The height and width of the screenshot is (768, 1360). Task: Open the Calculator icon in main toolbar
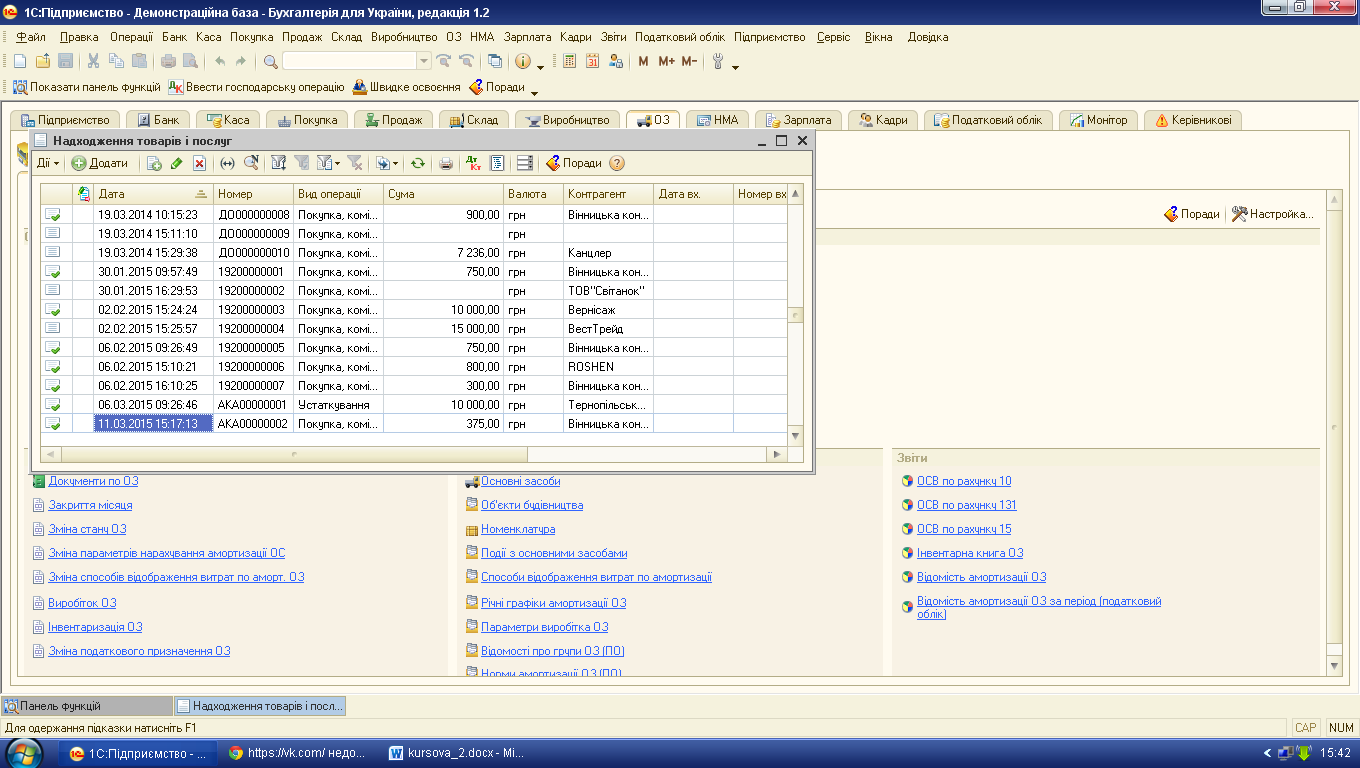[x=569, y=61]
